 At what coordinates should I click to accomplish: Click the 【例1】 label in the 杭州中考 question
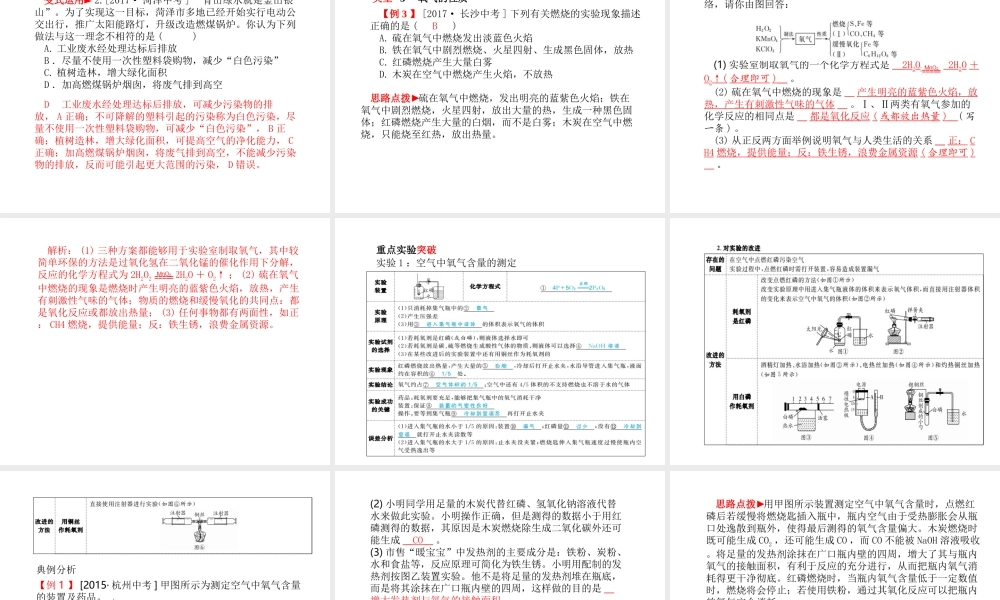[56, 585]
